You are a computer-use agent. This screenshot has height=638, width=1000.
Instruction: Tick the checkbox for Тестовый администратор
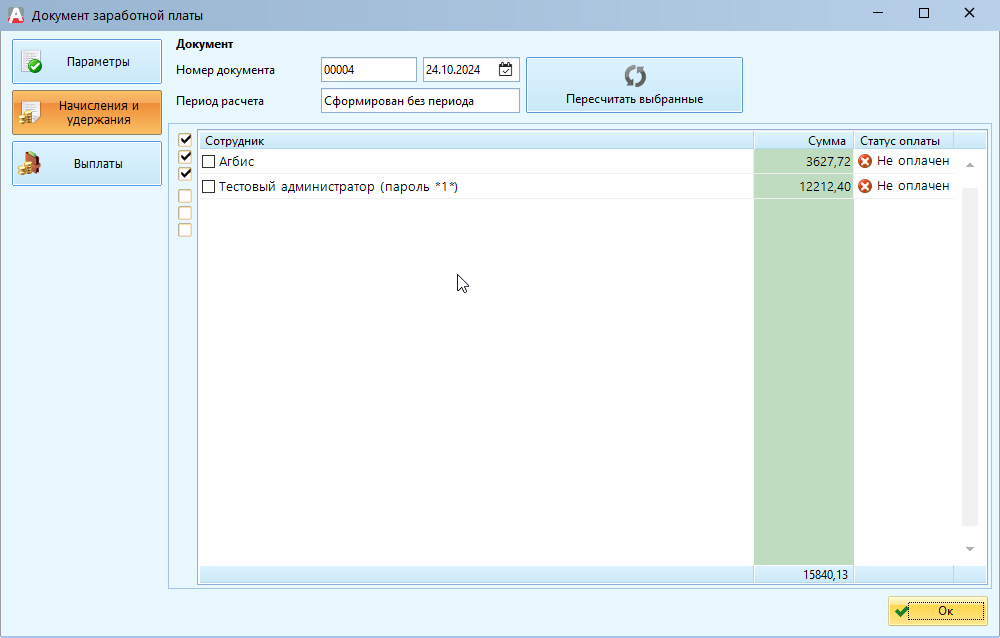click(x=209, y=187)
